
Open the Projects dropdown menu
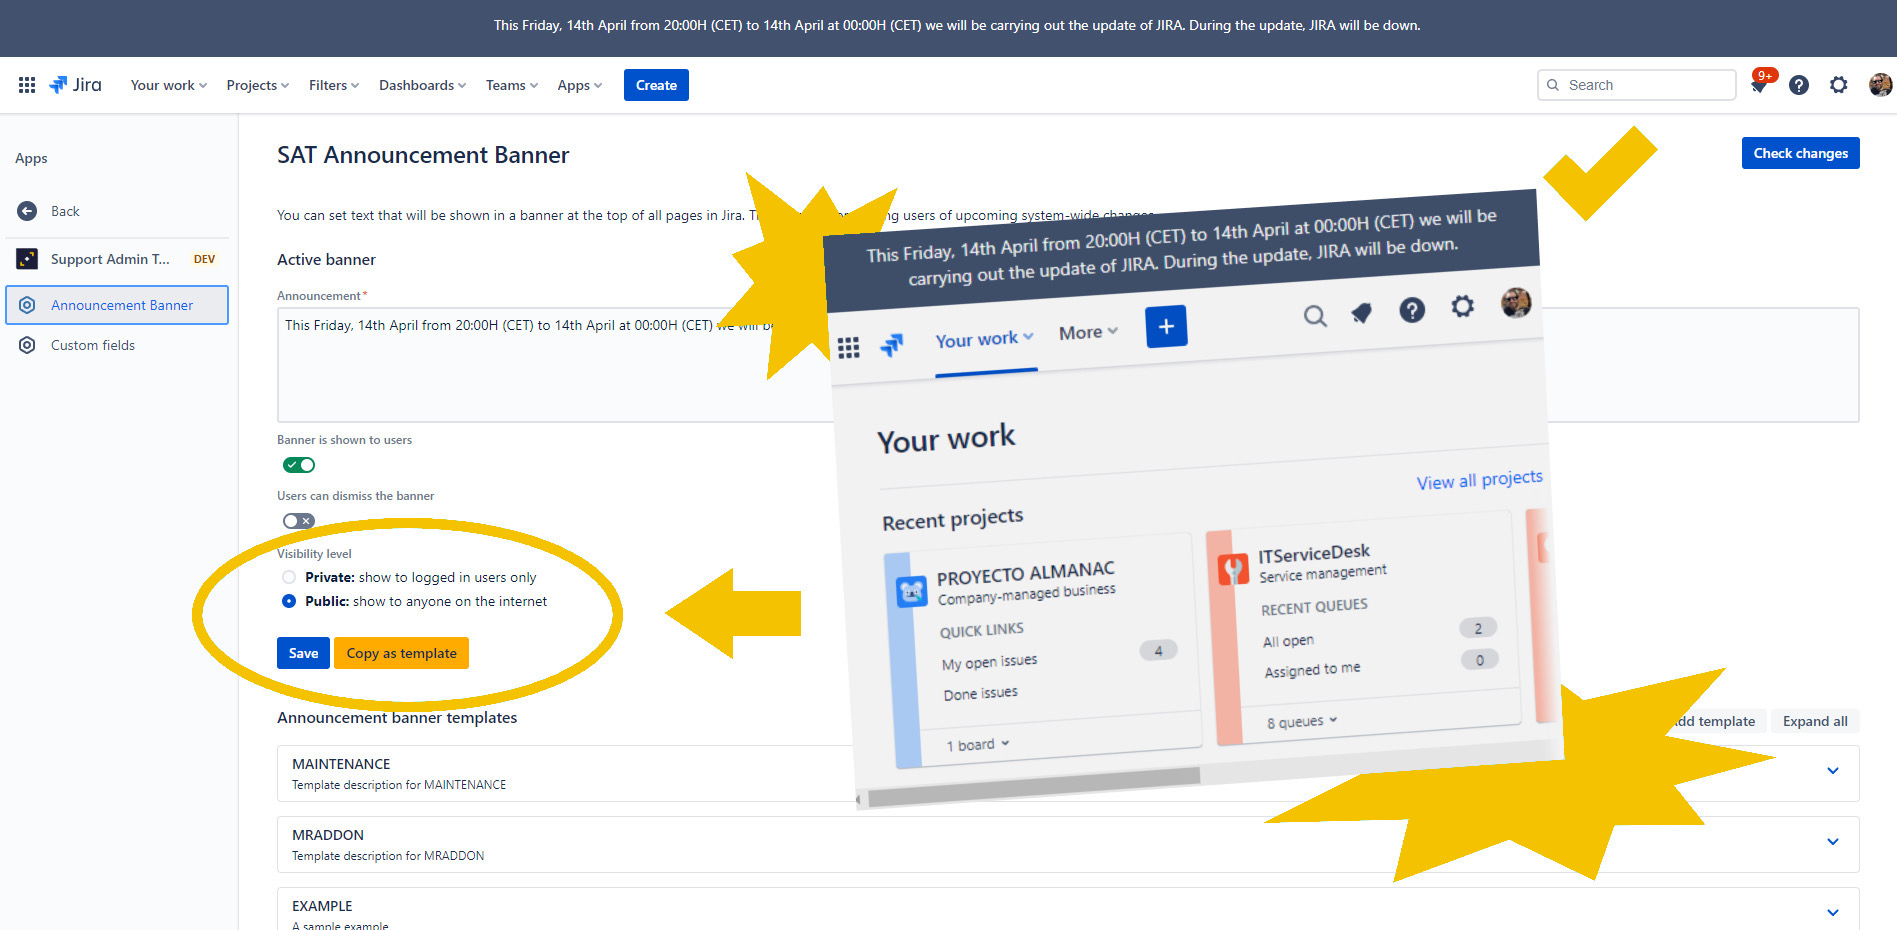257,85
